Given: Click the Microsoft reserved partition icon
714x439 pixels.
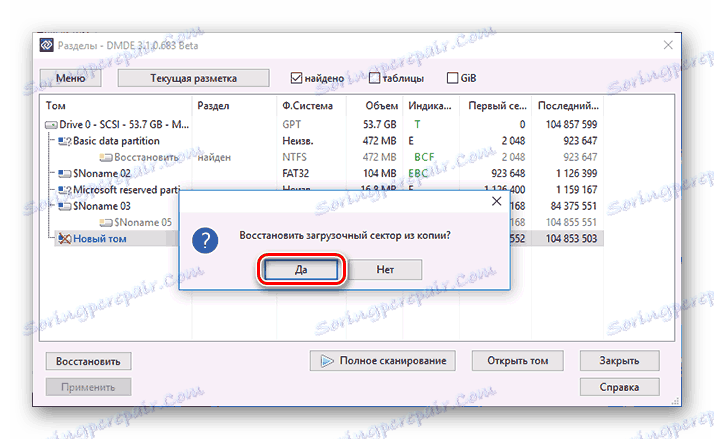Looking at the screenshot, I should 65,190.
